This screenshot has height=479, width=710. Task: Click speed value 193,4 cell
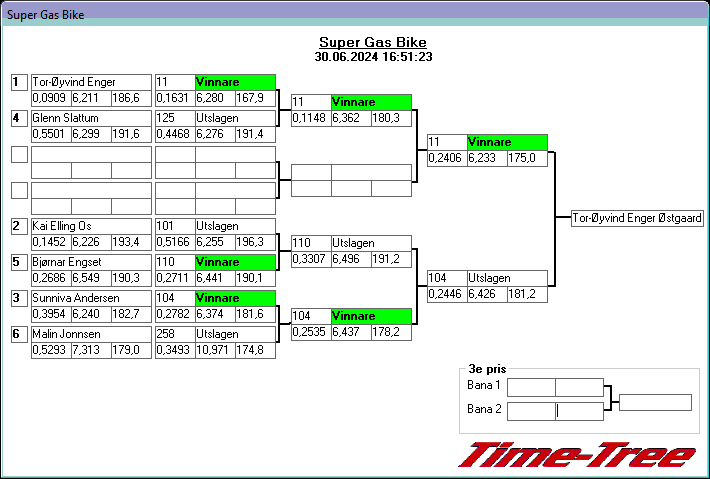132,242
